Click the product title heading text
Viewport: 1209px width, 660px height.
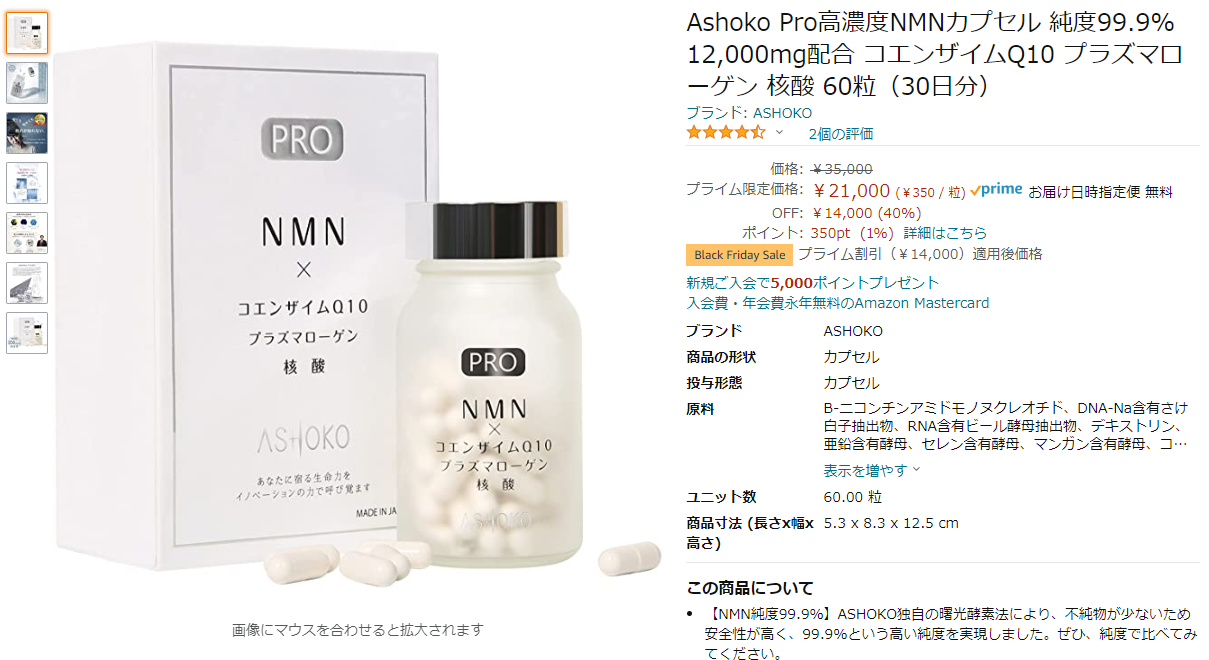935,55
